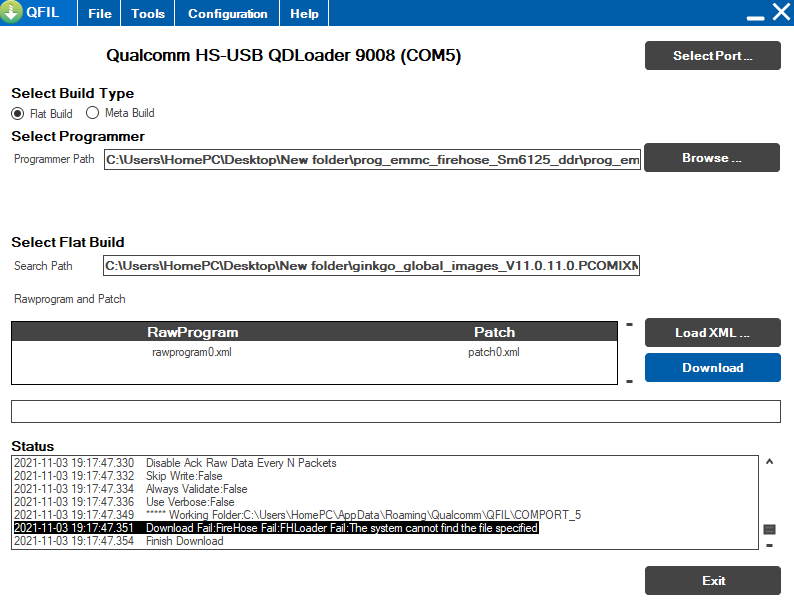This screenshot has width=794, height=610.
Task: Click the download progress bar
Action: [395, 412]
